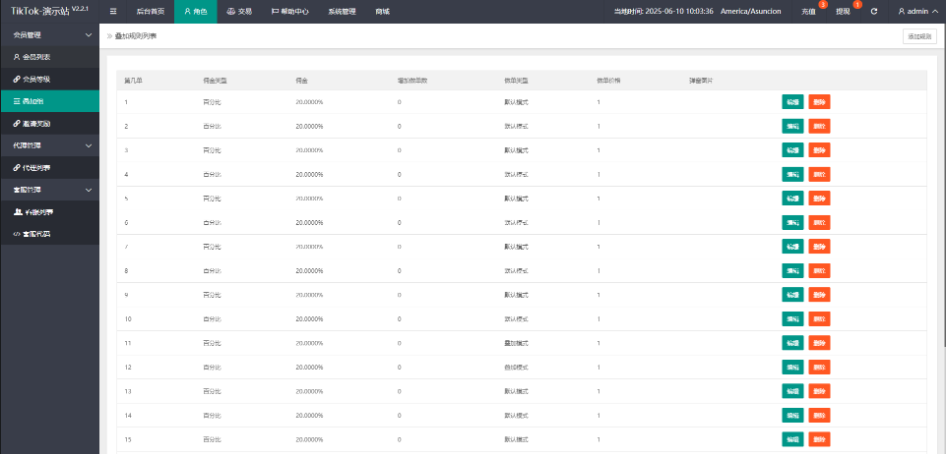Click the green edit button in row 4
Screen dimensions: 946x454
(x=793, y=174)
